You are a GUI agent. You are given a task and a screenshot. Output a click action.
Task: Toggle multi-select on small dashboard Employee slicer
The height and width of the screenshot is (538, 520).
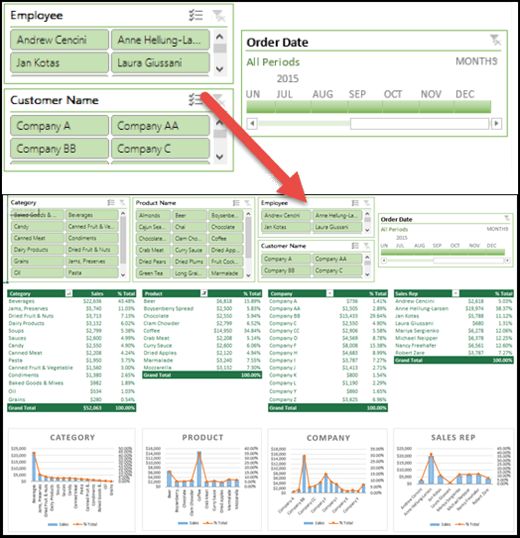pyautogui.click(x=355, y=203)
